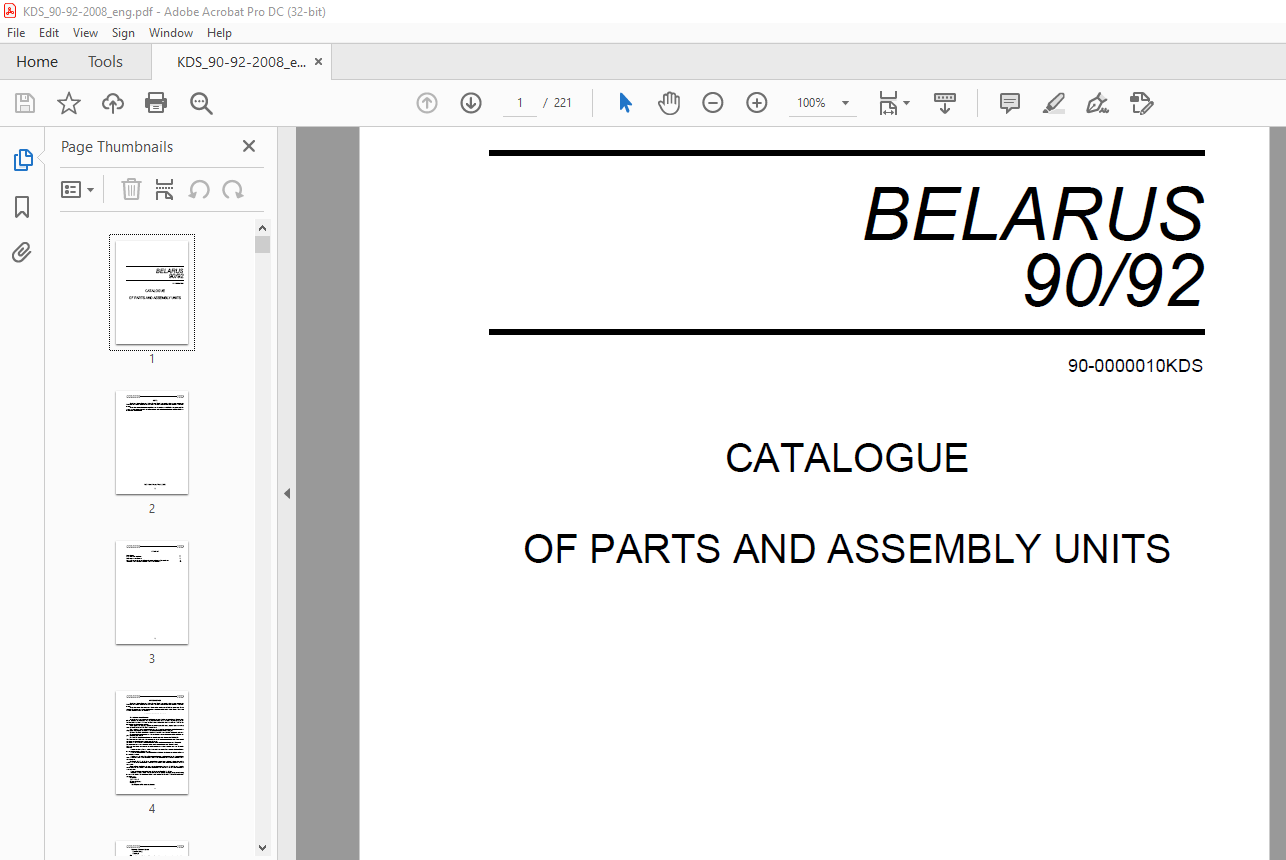The image size is (1286, 860).
Task: Add a comment with the sticky note icon
Action: tap(1010, 103)
